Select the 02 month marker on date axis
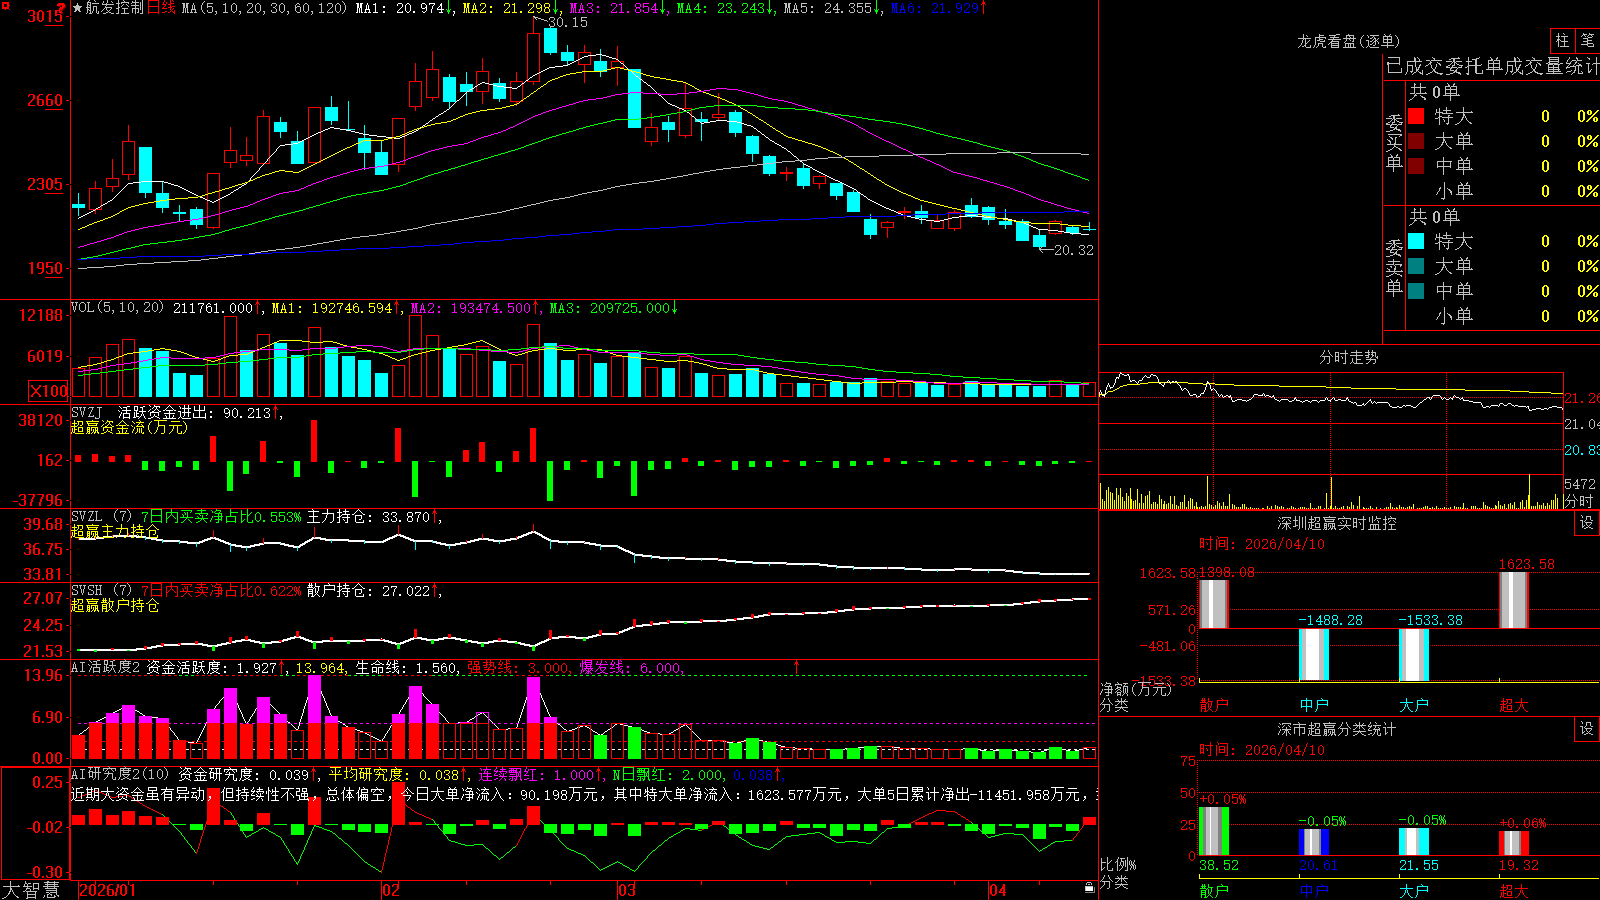The width and height of the screenshot is (1600, 900). coord(391,890)
